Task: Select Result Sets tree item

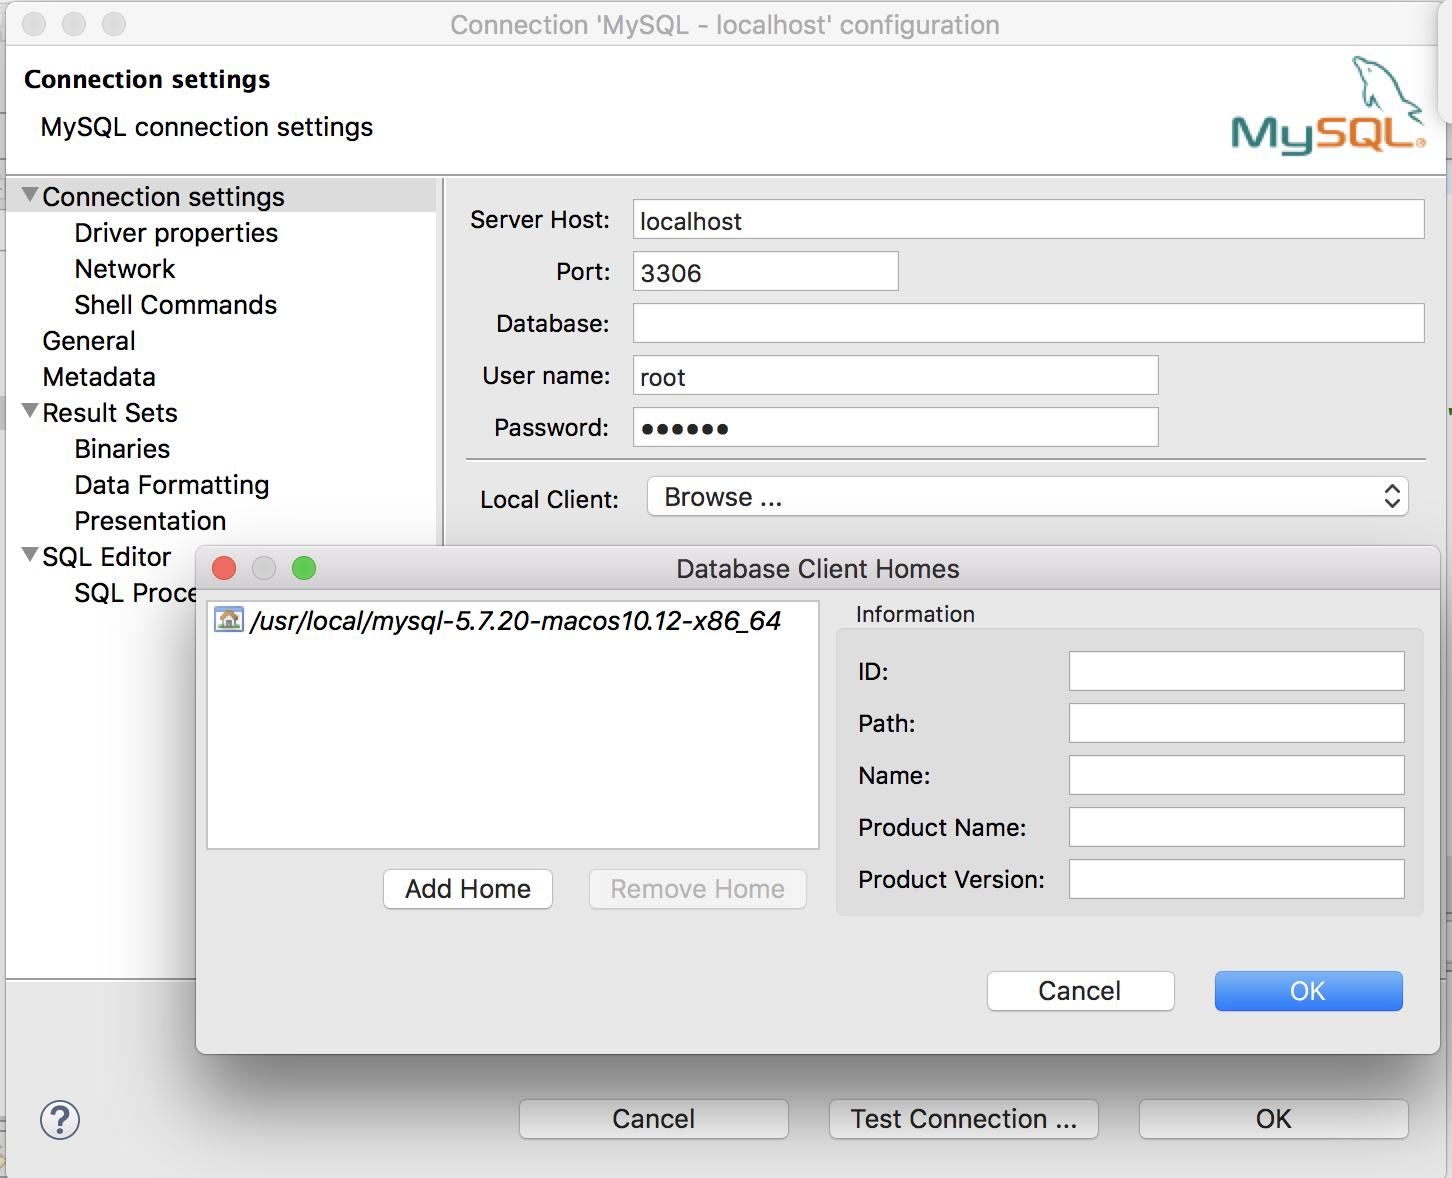Action: 110,413
